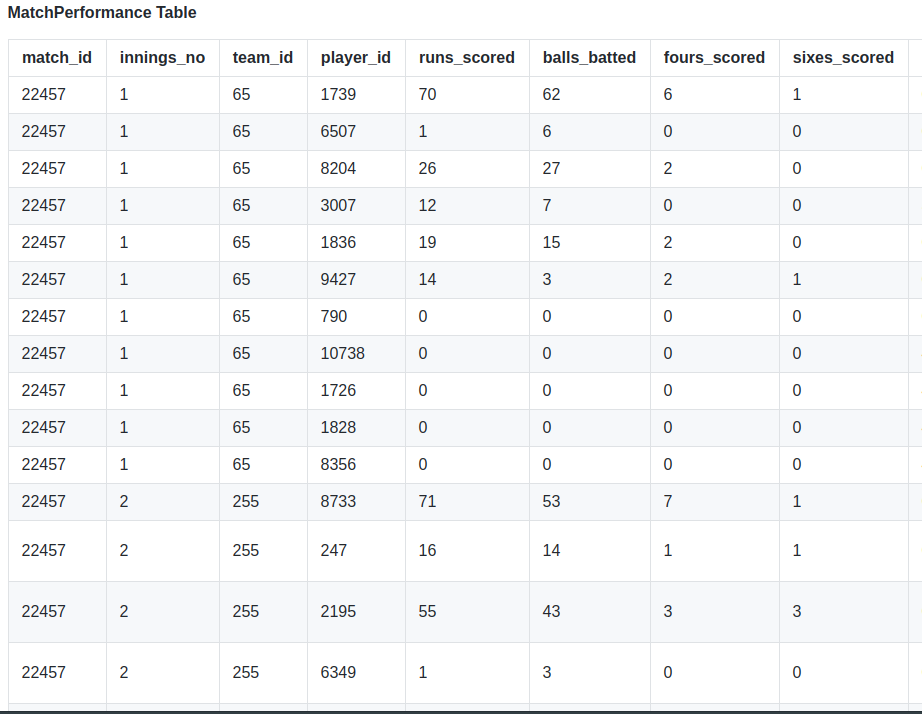Click fours_scored value 6 in player 1739's row
Viewport: 922px width, 714px height.
tap(668, 95)
